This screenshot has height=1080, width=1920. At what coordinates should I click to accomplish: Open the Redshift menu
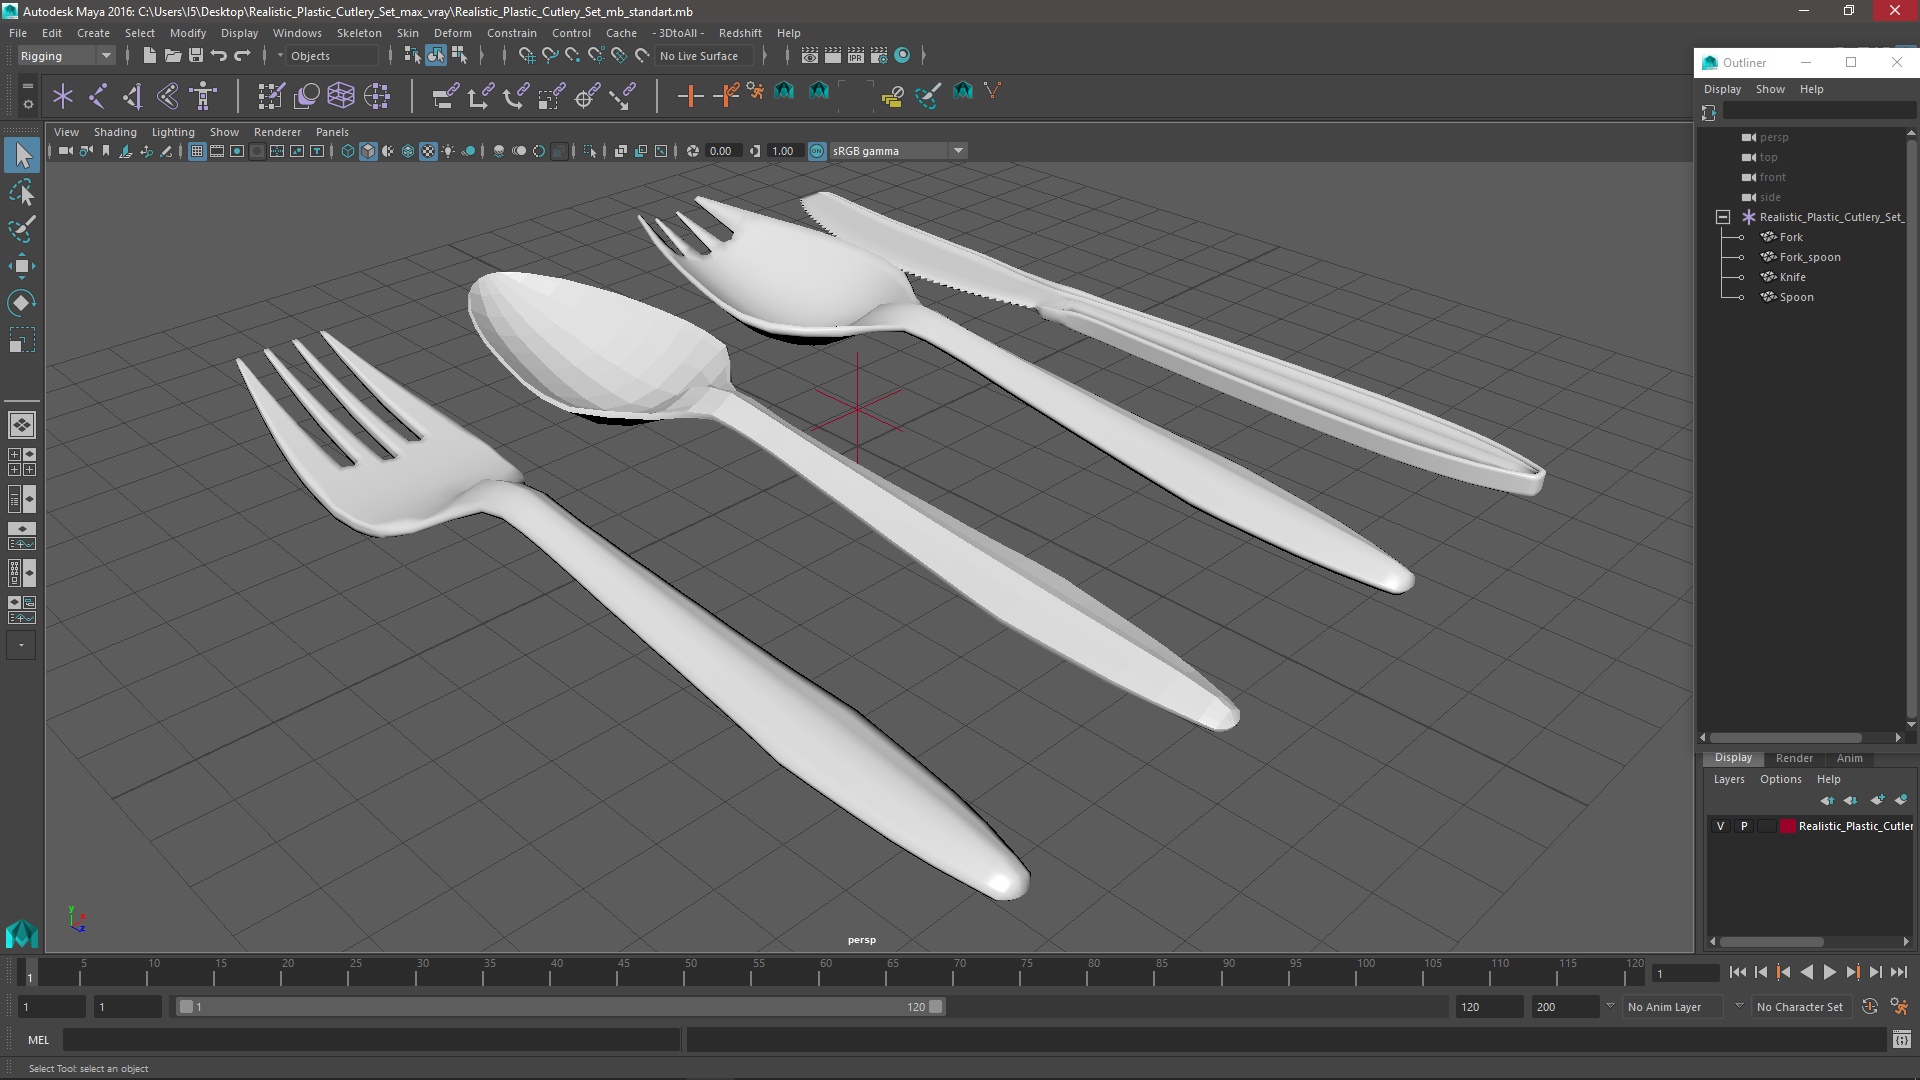pos(740,33)
